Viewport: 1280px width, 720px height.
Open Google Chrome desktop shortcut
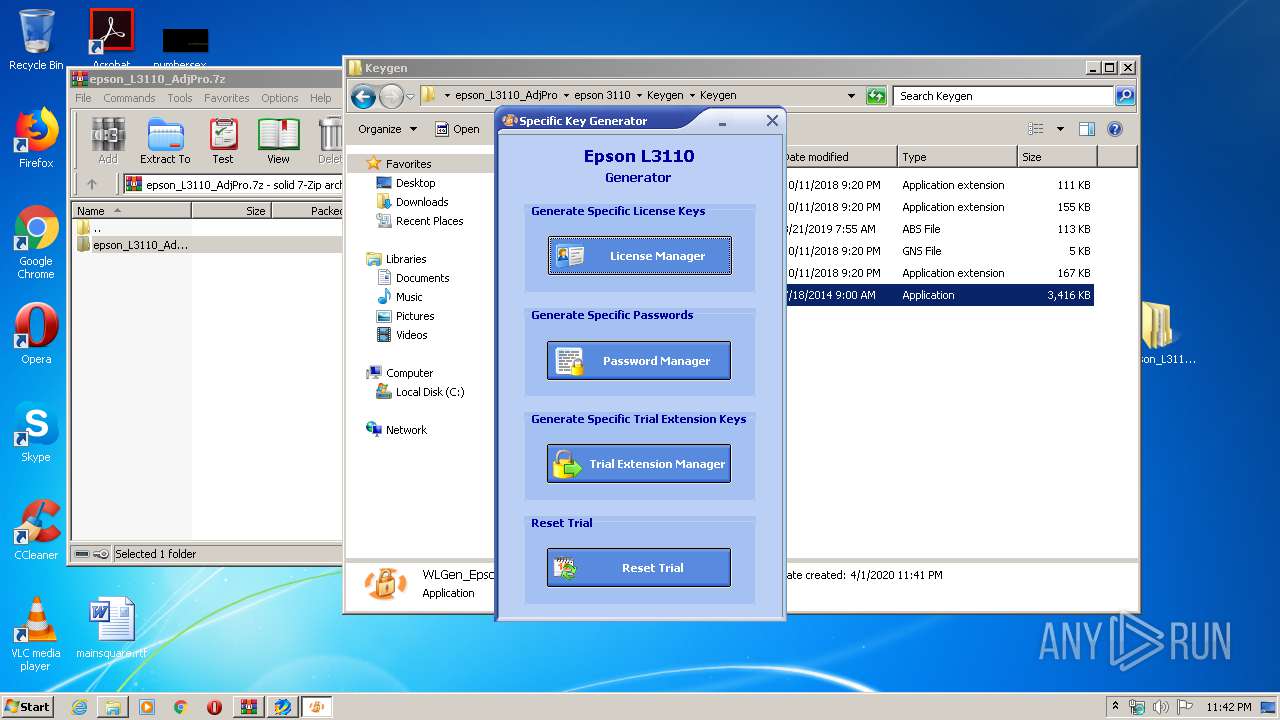pos(36,243)
